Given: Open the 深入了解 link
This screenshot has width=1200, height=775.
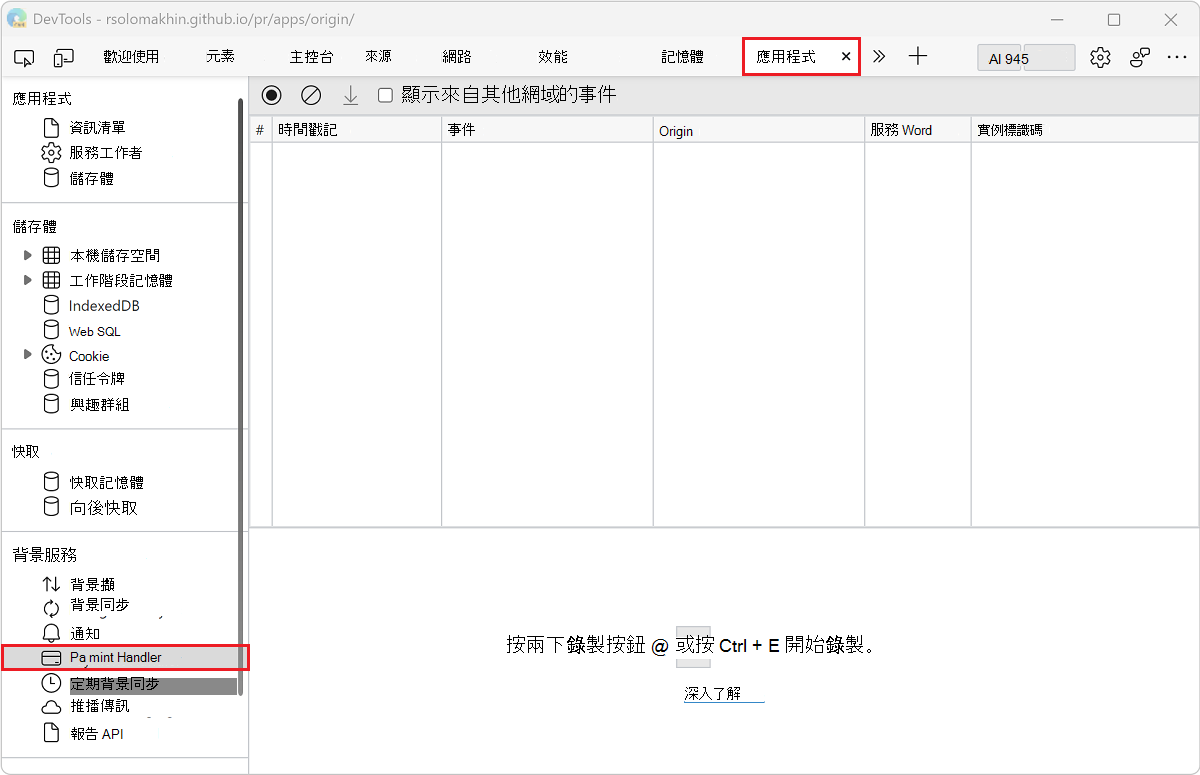Looking at the screenshot, I should point(713,693).
